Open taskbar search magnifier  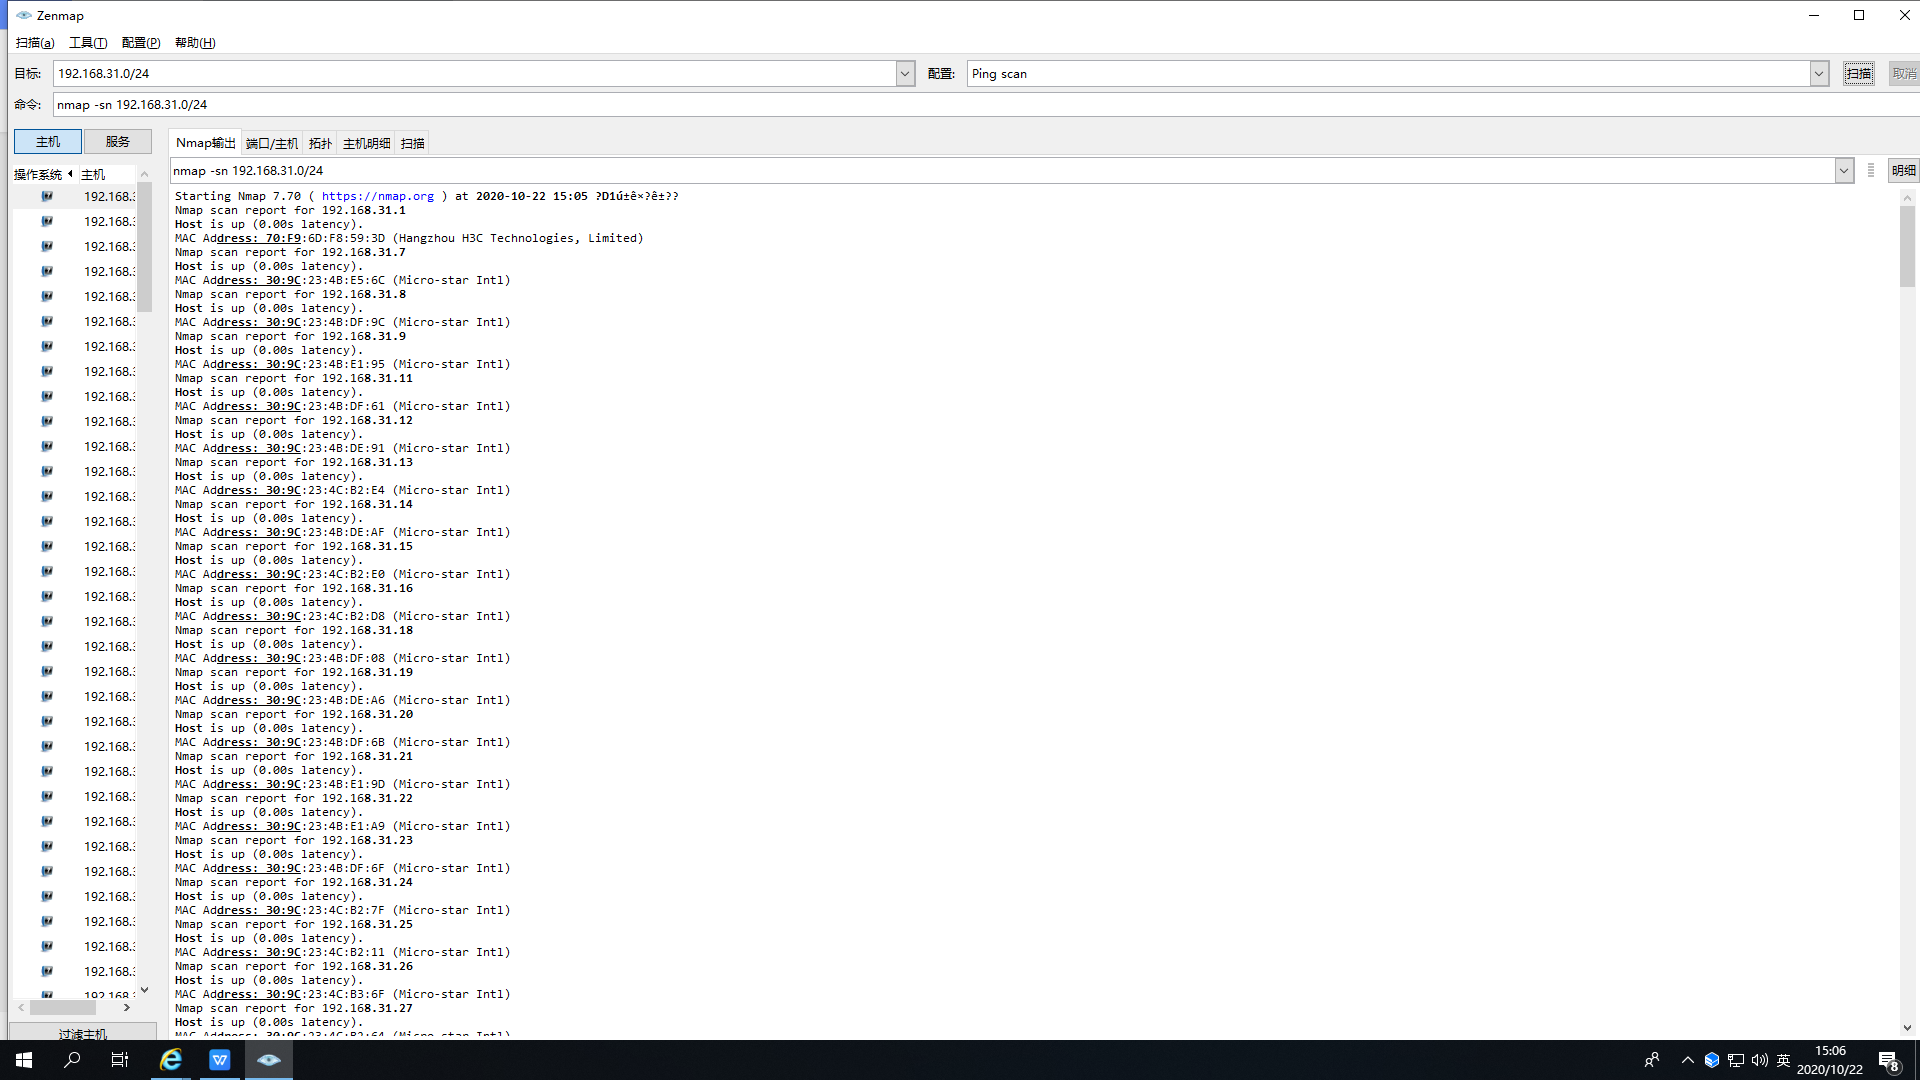tap(72, 1060)
